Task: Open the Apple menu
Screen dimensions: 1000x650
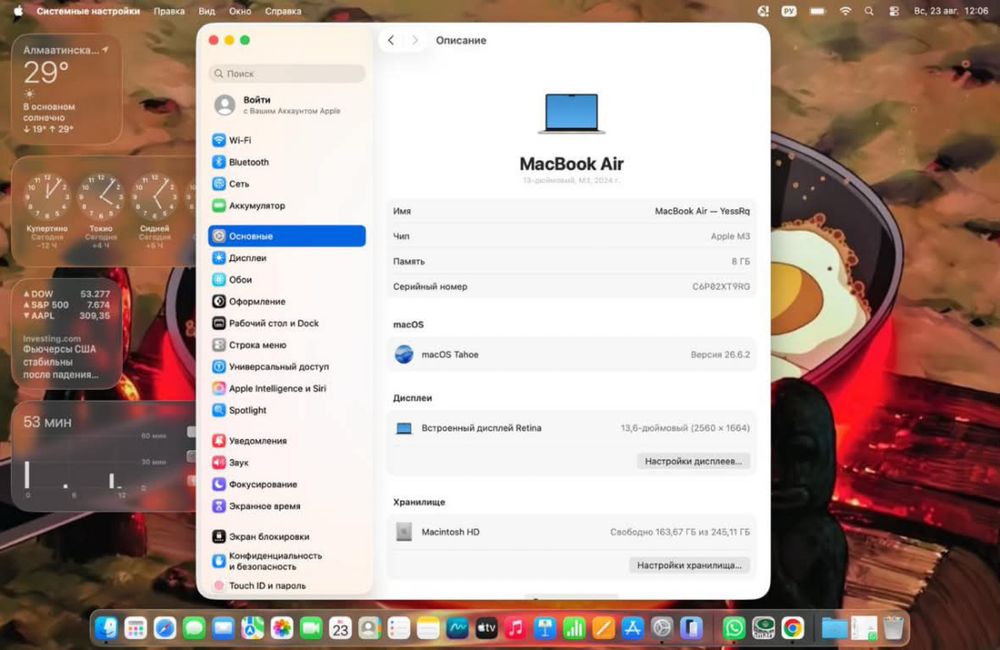Action: point(18,11)
